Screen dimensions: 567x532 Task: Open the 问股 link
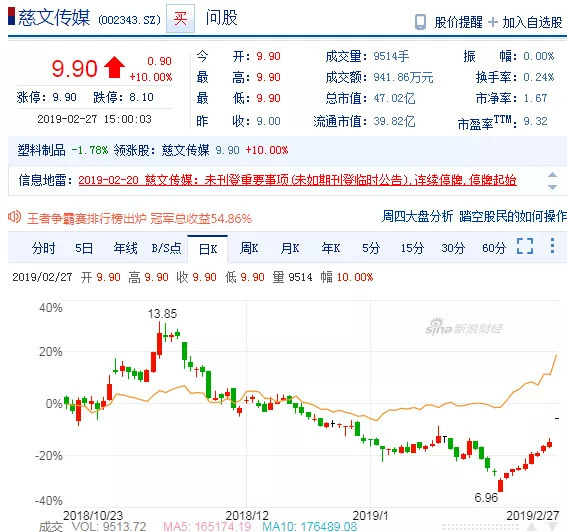click(x=221, y=18)
